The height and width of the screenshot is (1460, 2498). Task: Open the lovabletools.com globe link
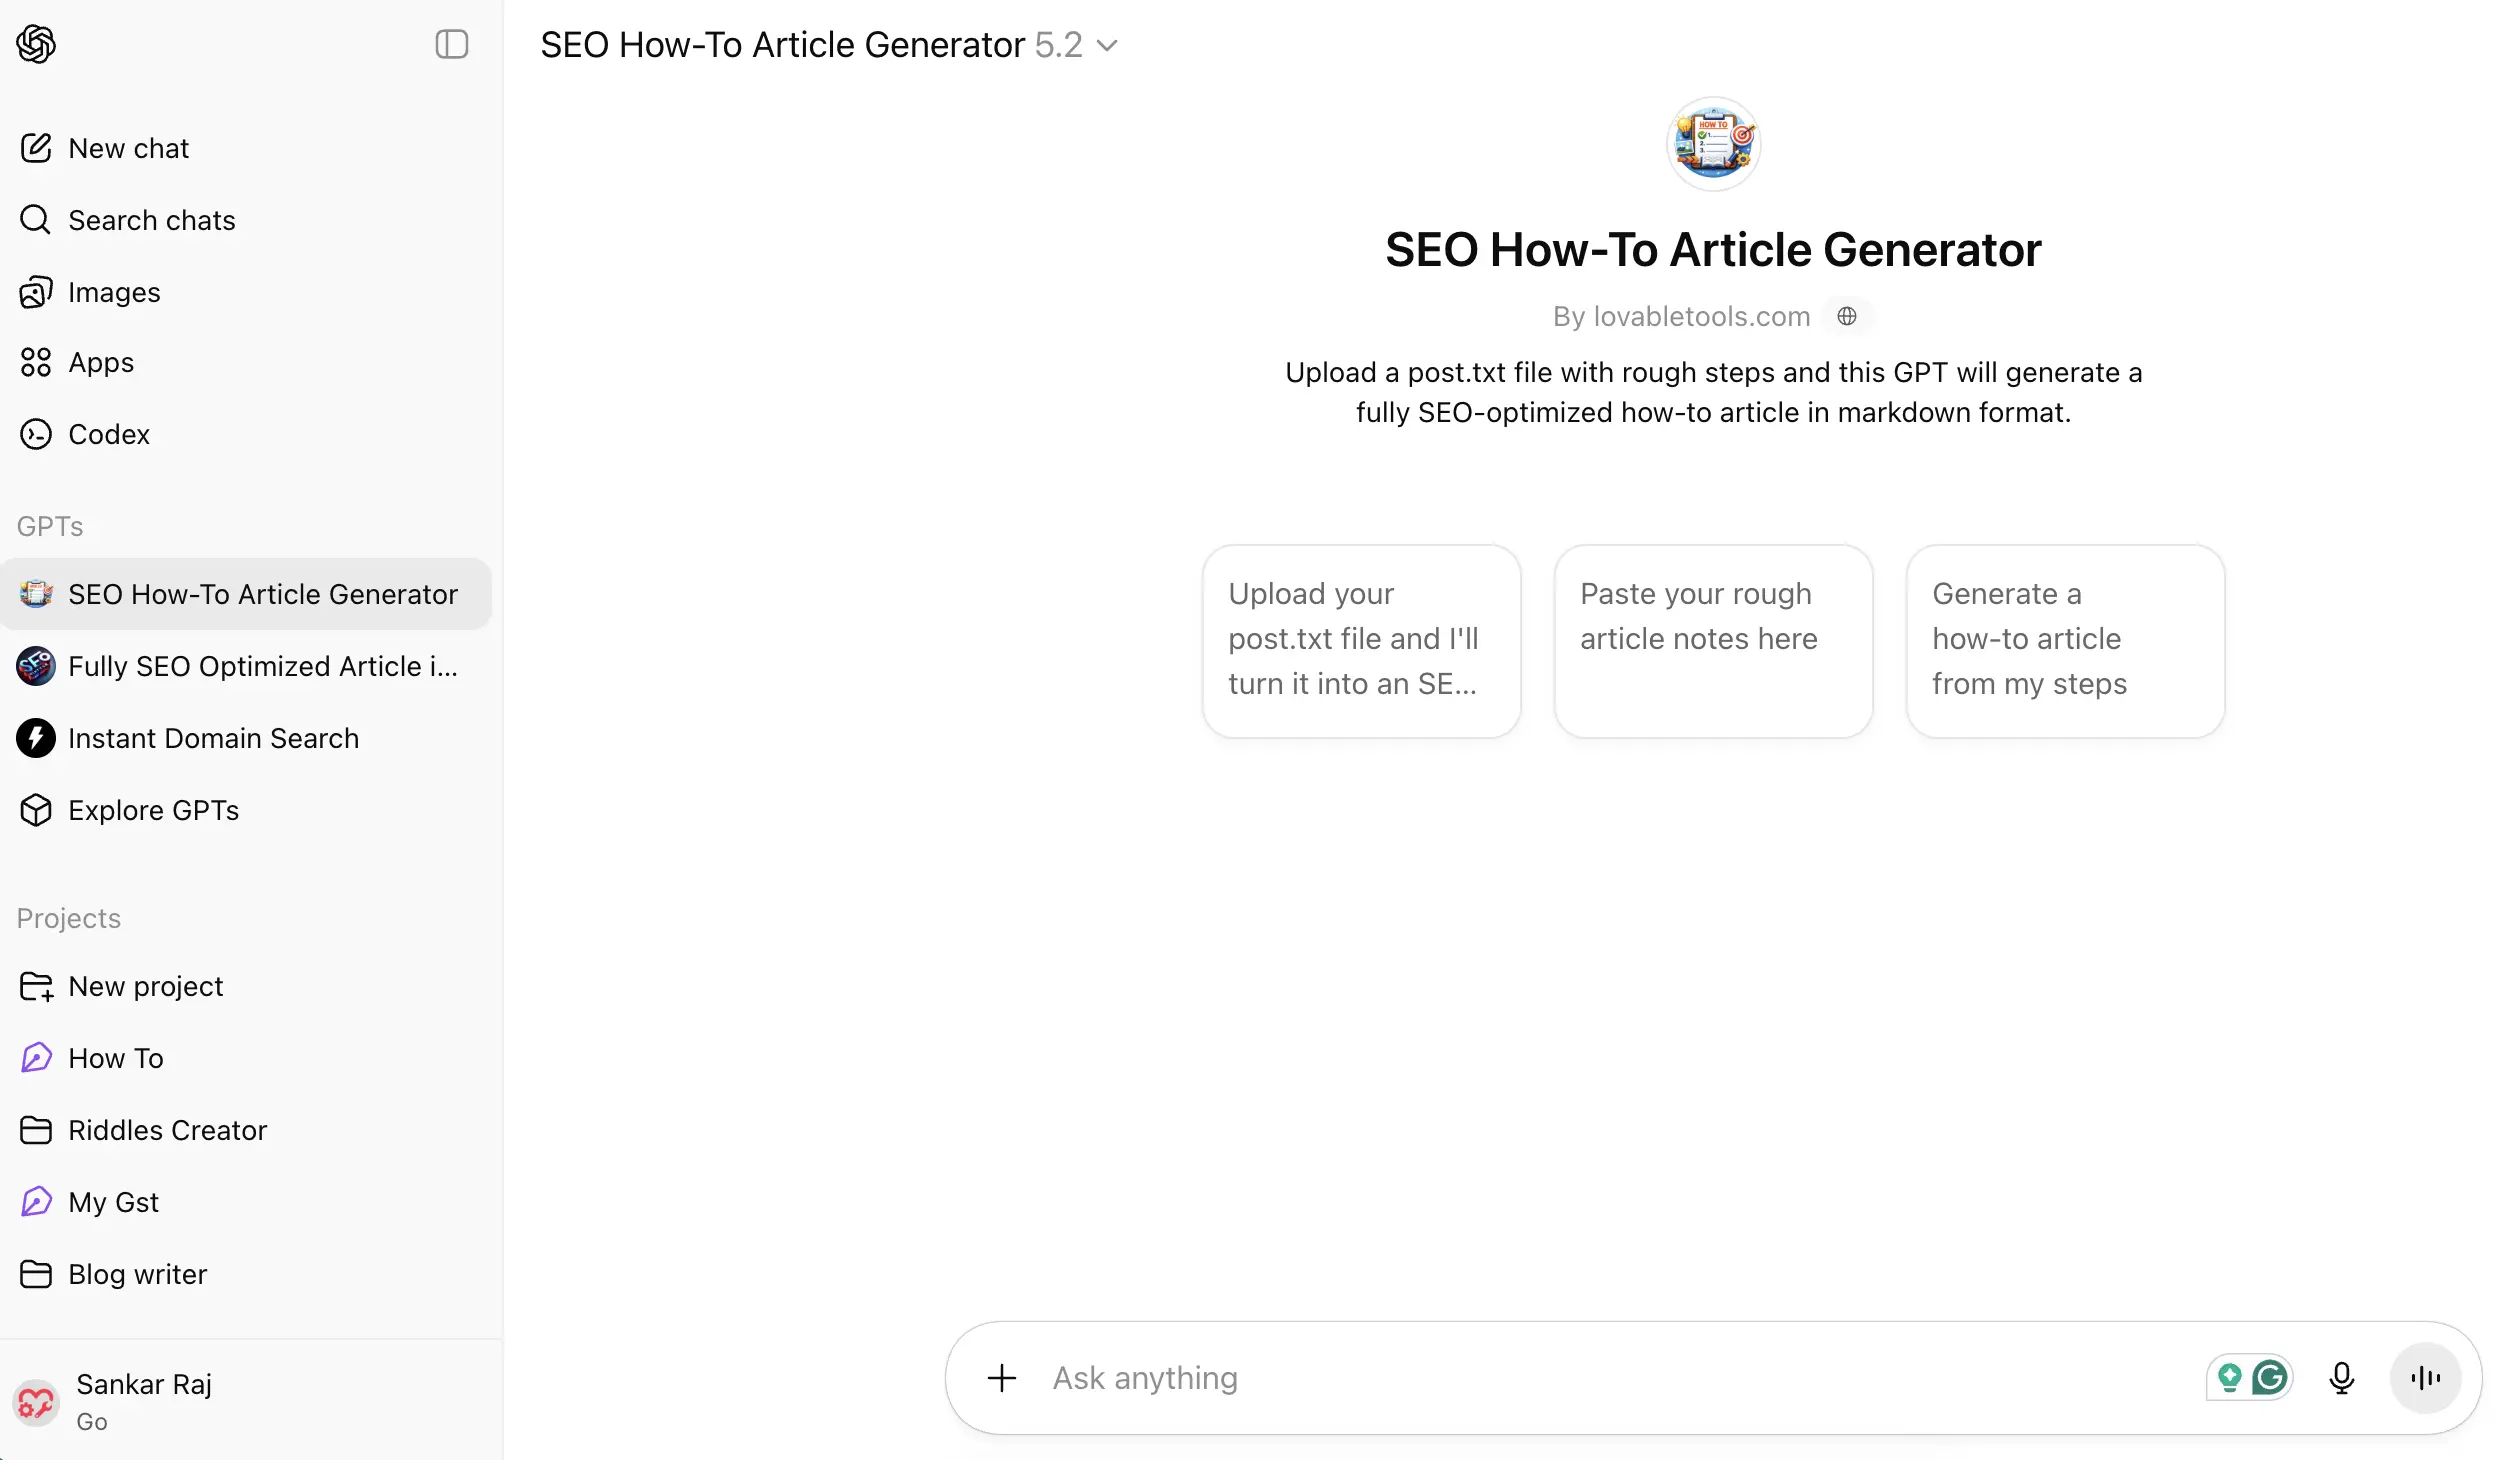click(x=1847, y=316)
